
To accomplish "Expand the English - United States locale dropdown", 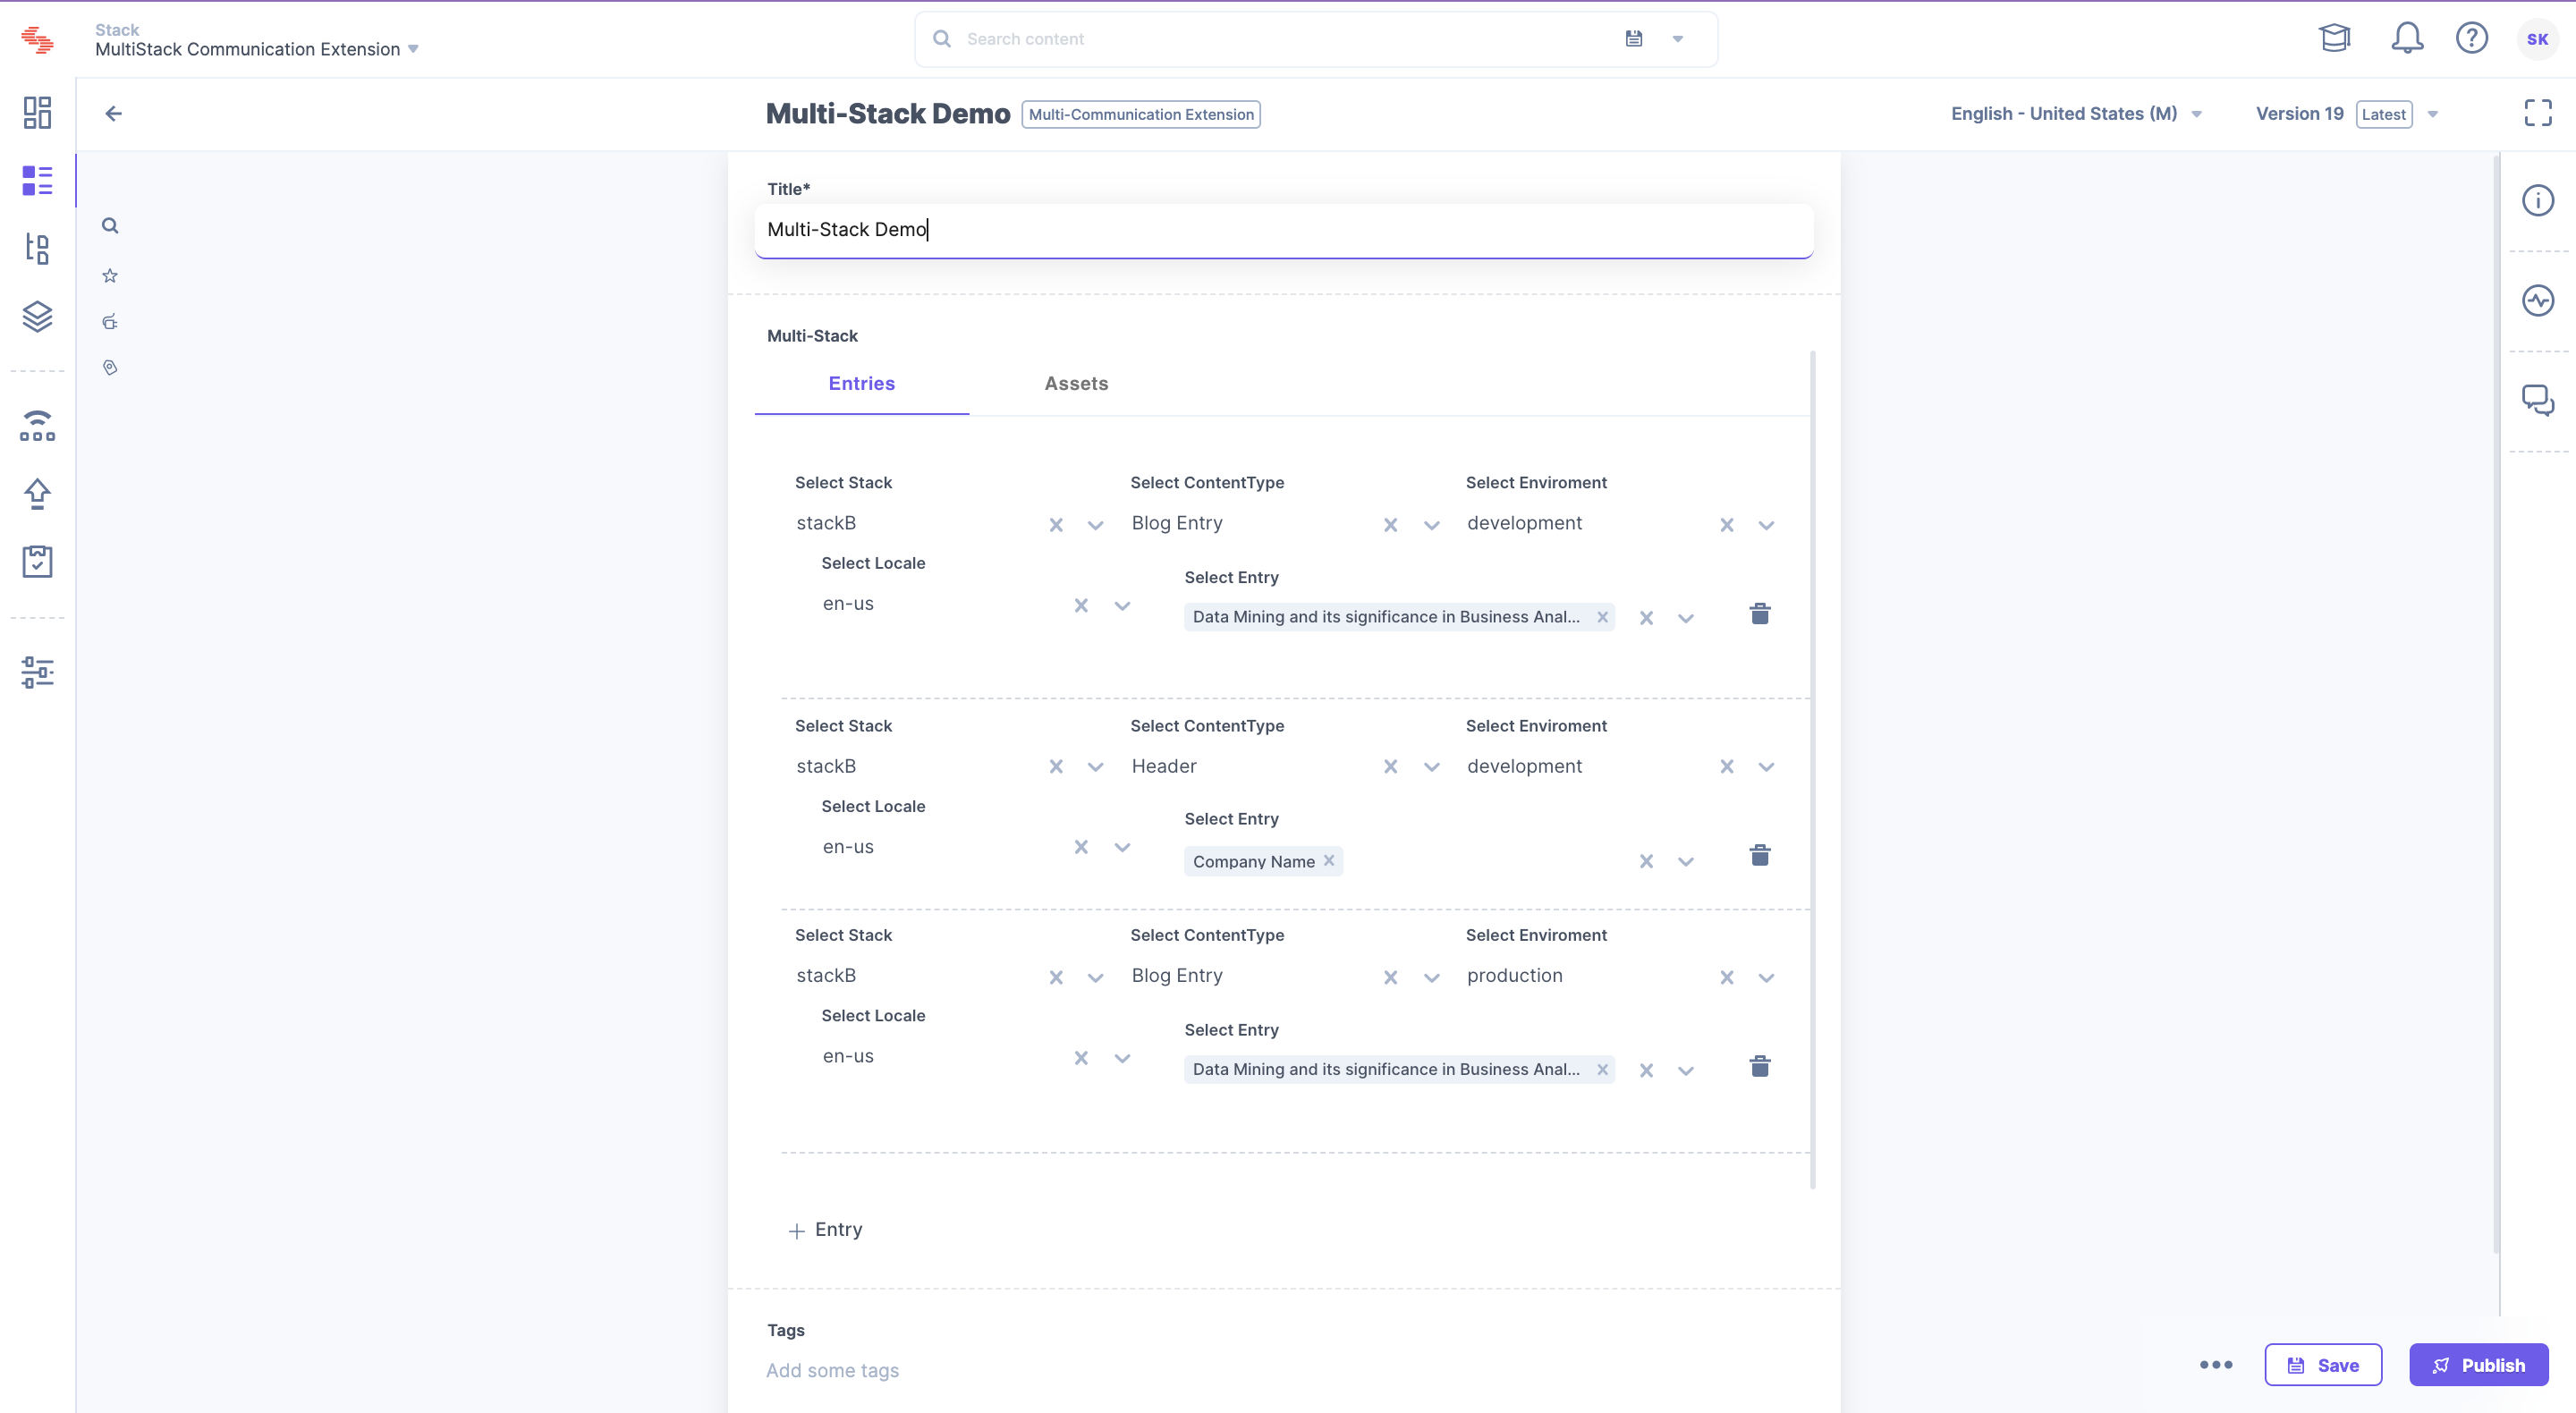I will [2196, 114].
